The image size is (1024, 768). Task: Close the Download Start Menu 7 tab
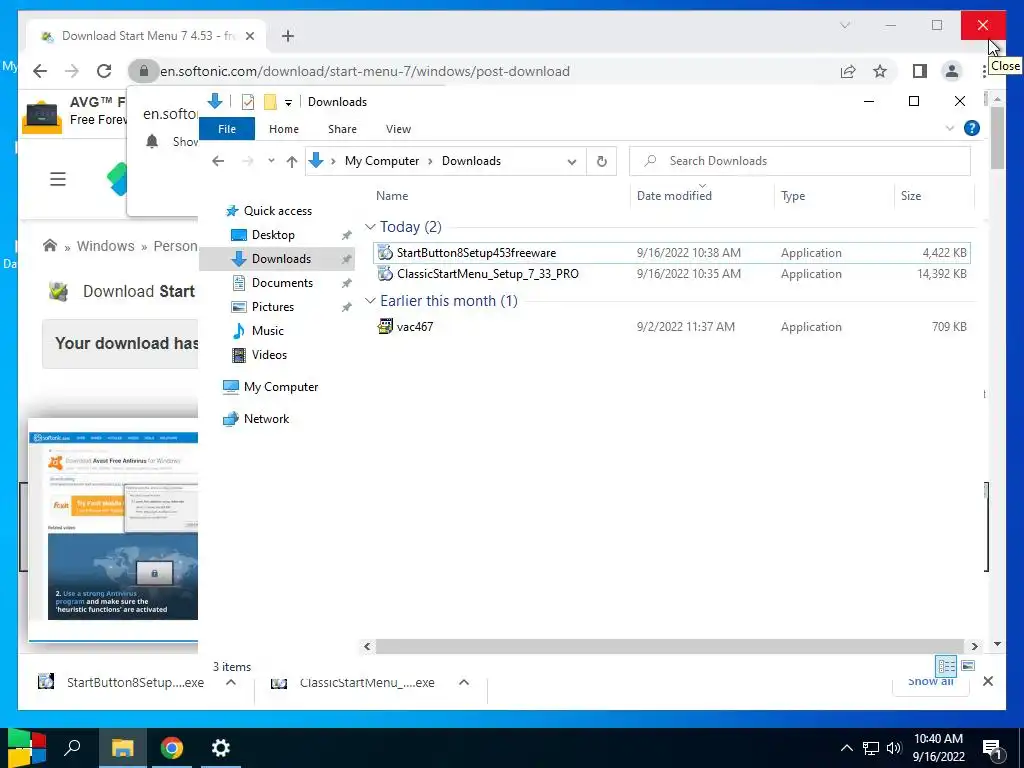[x=249, y=36]
